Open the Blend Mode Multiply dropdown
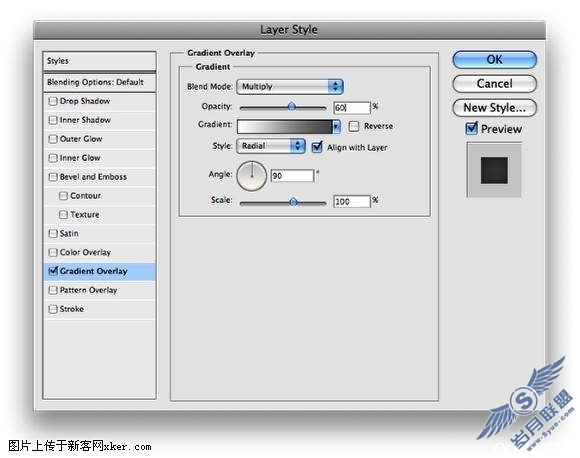 click(x=290, y=87)
